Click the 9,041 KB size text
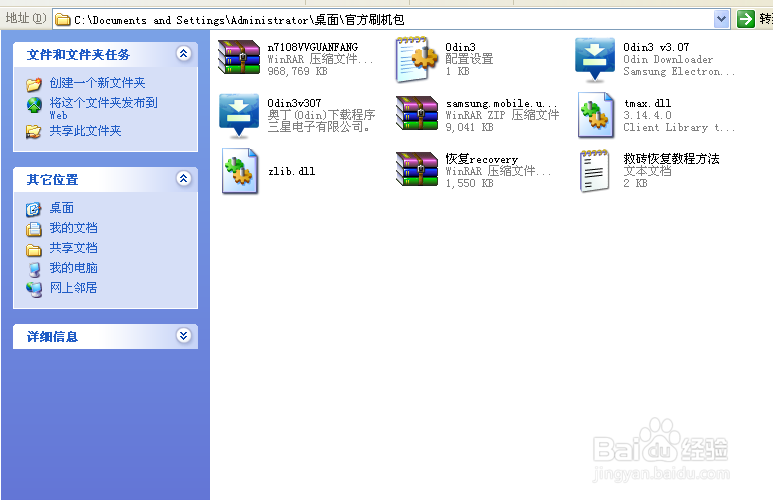 469,127
